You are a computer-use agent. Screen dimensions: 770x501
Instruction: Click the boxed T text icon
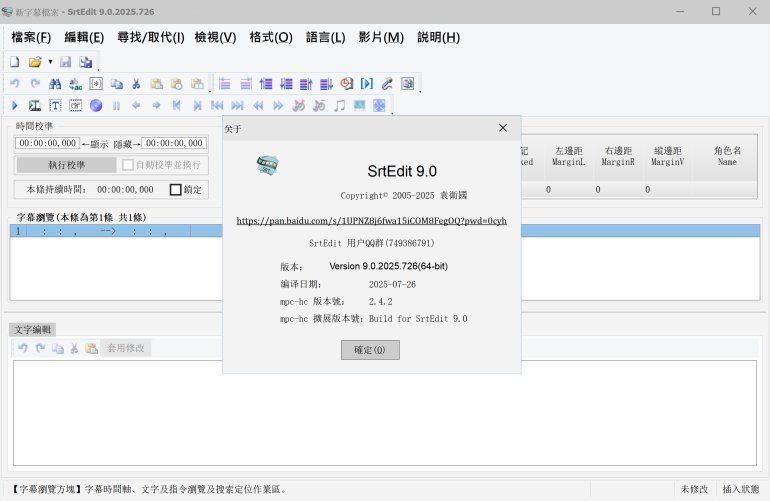click(x=55, y=105)
